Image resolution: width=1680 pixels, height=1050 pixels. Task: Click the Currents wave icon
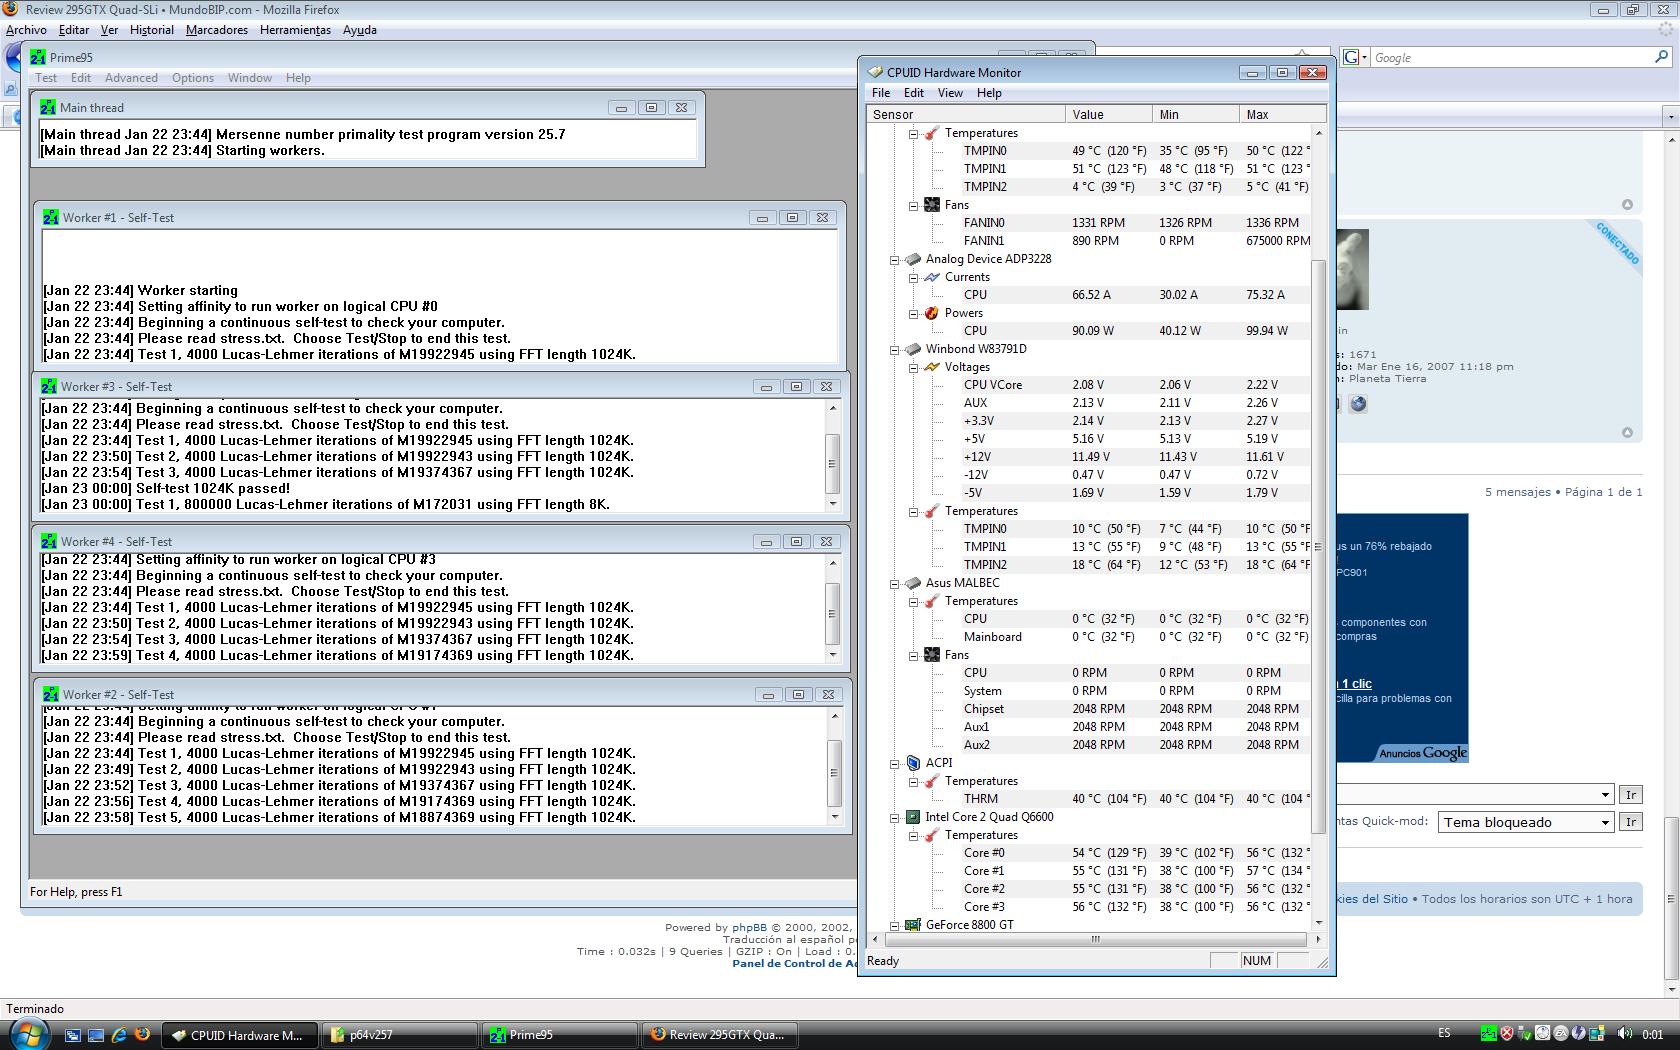tap(931, 277)
